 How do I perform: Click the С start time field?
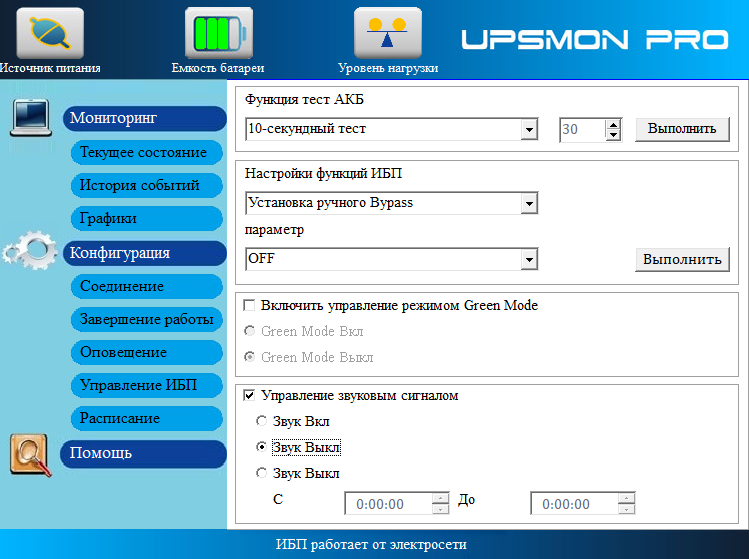(x=388, y=504)
